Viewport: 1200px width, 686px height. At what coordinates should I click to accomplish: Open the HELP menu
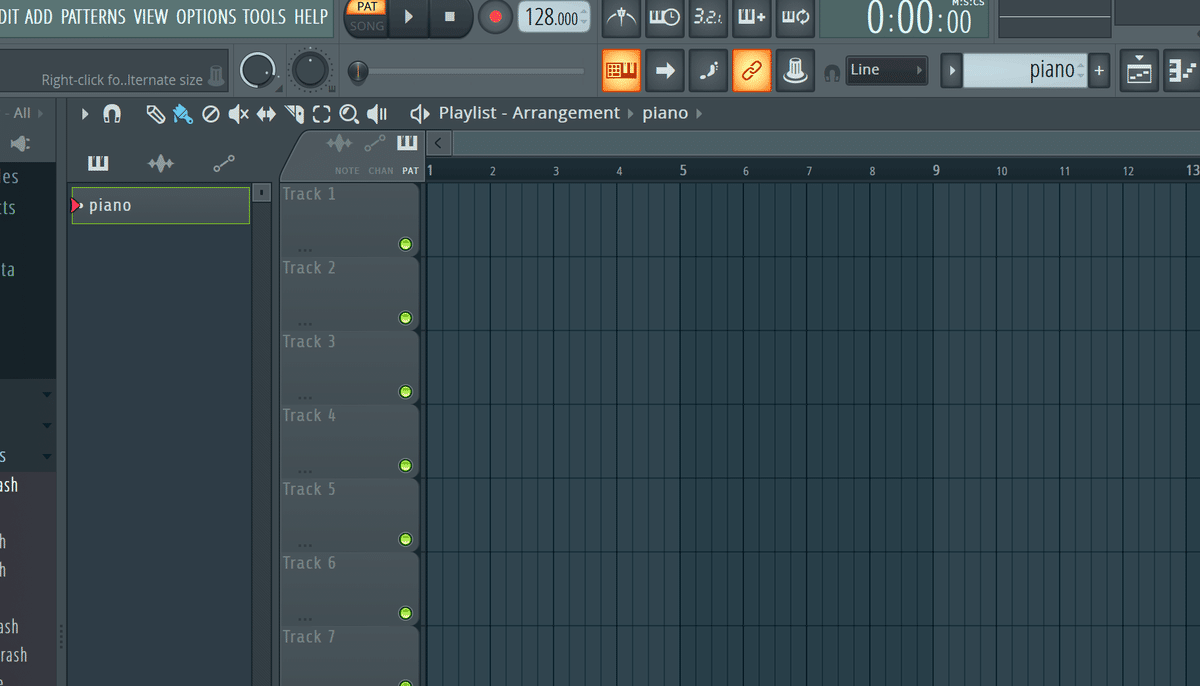pos(311,17)
